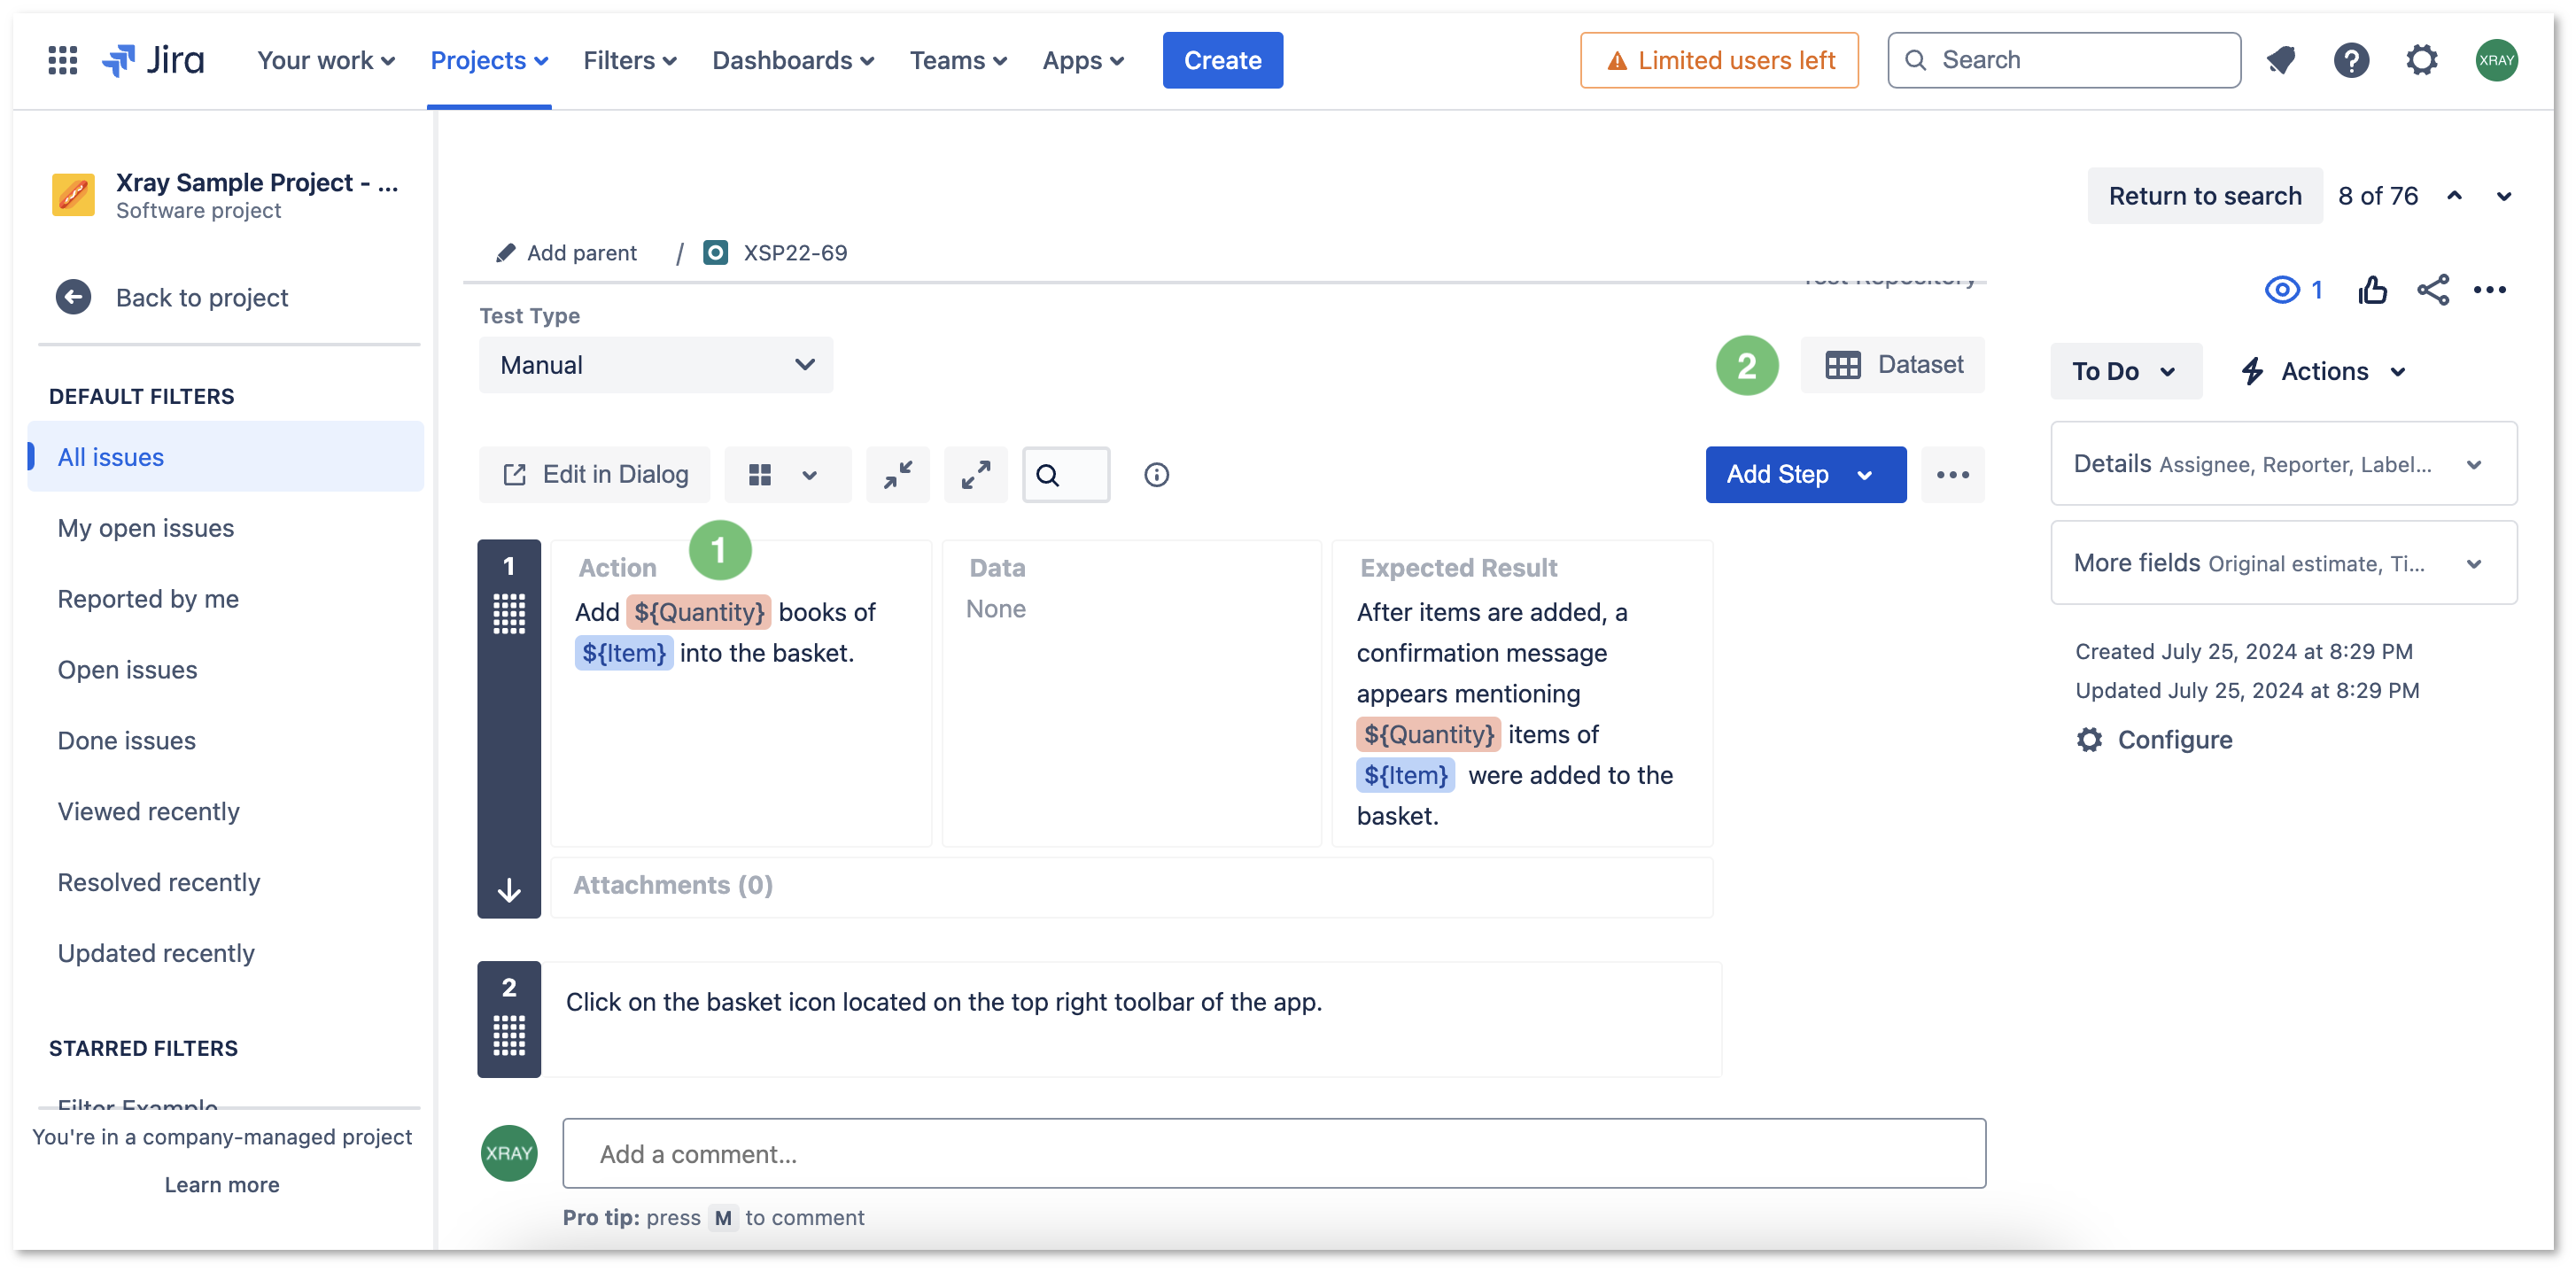The height and width of the screenshot is (1272, 2576).
Task: Open the notifications bell icon
Action: pos(2280,60)
